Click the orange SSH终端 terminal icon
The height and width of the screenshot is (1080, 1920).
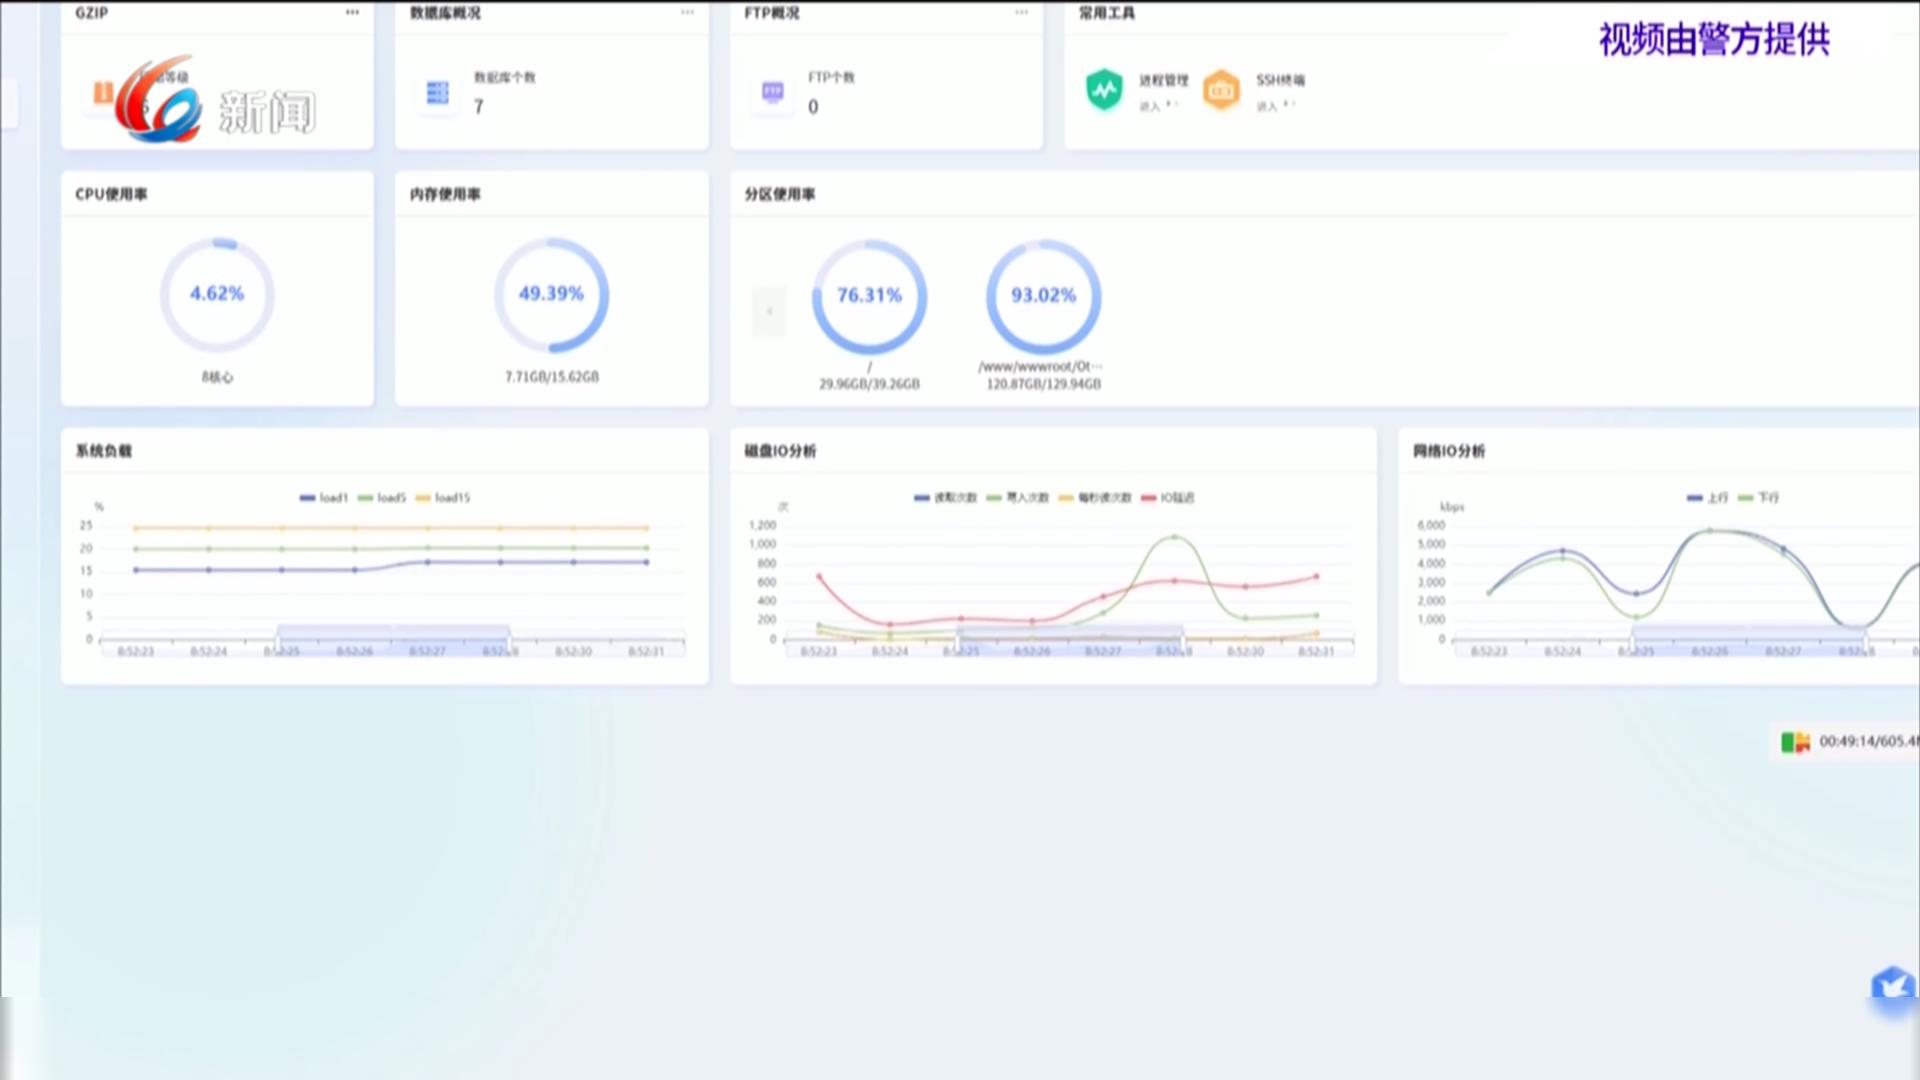point(1221,91)
